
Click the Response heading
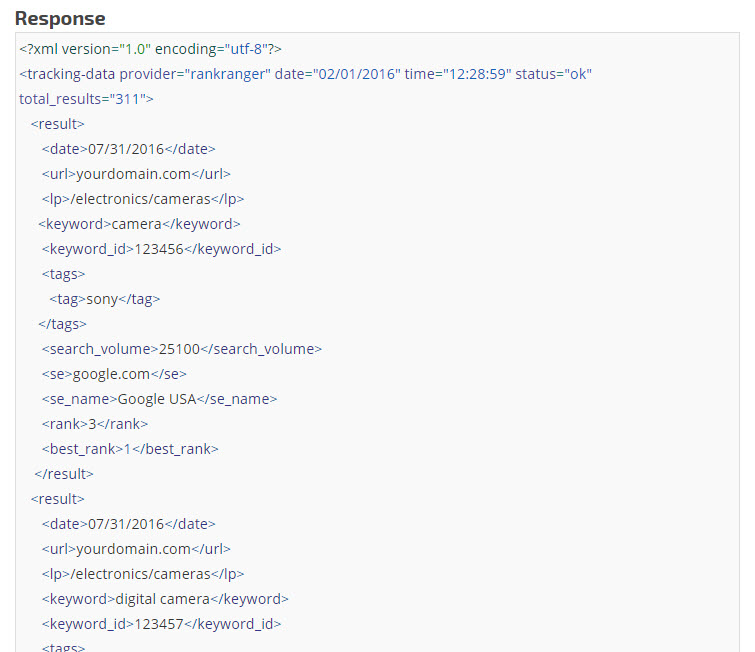tap(60, 18)
